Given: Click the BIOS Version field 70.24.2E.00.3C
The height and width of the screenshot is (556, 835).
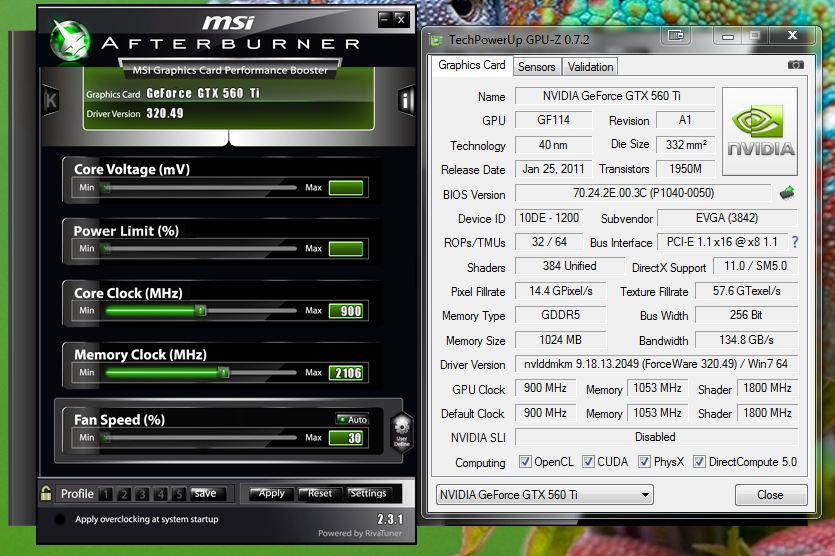Looking at the screenshot, I should (x=643, y=193).
